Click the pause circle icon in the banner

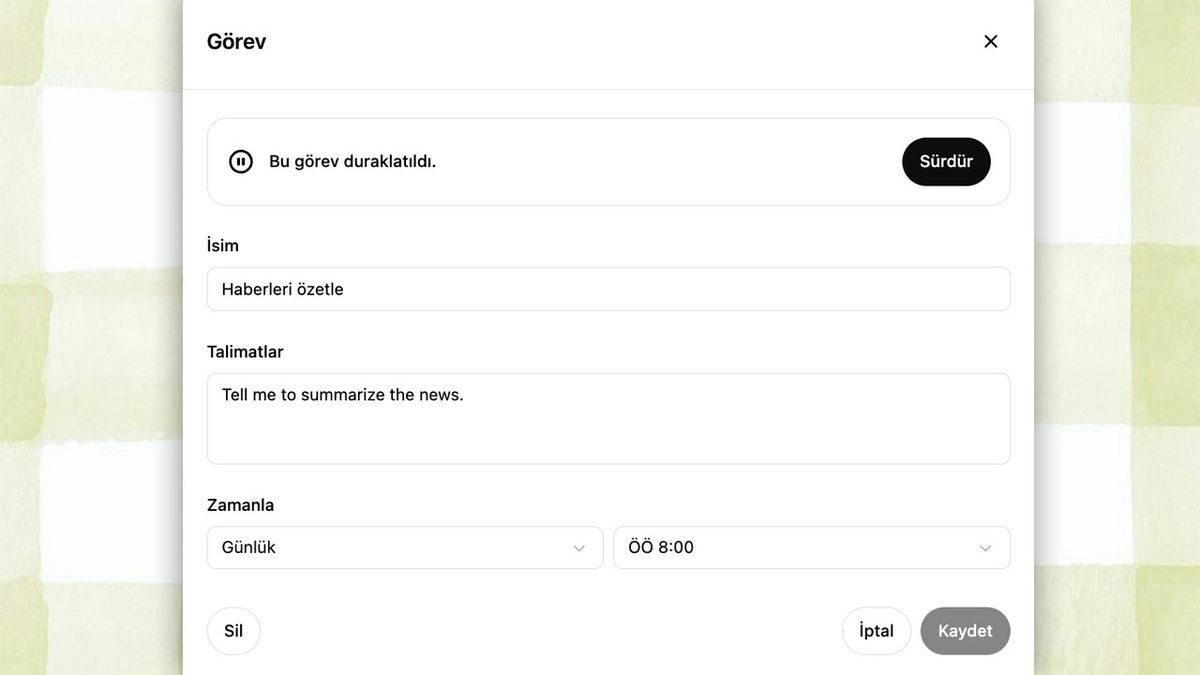241,162
